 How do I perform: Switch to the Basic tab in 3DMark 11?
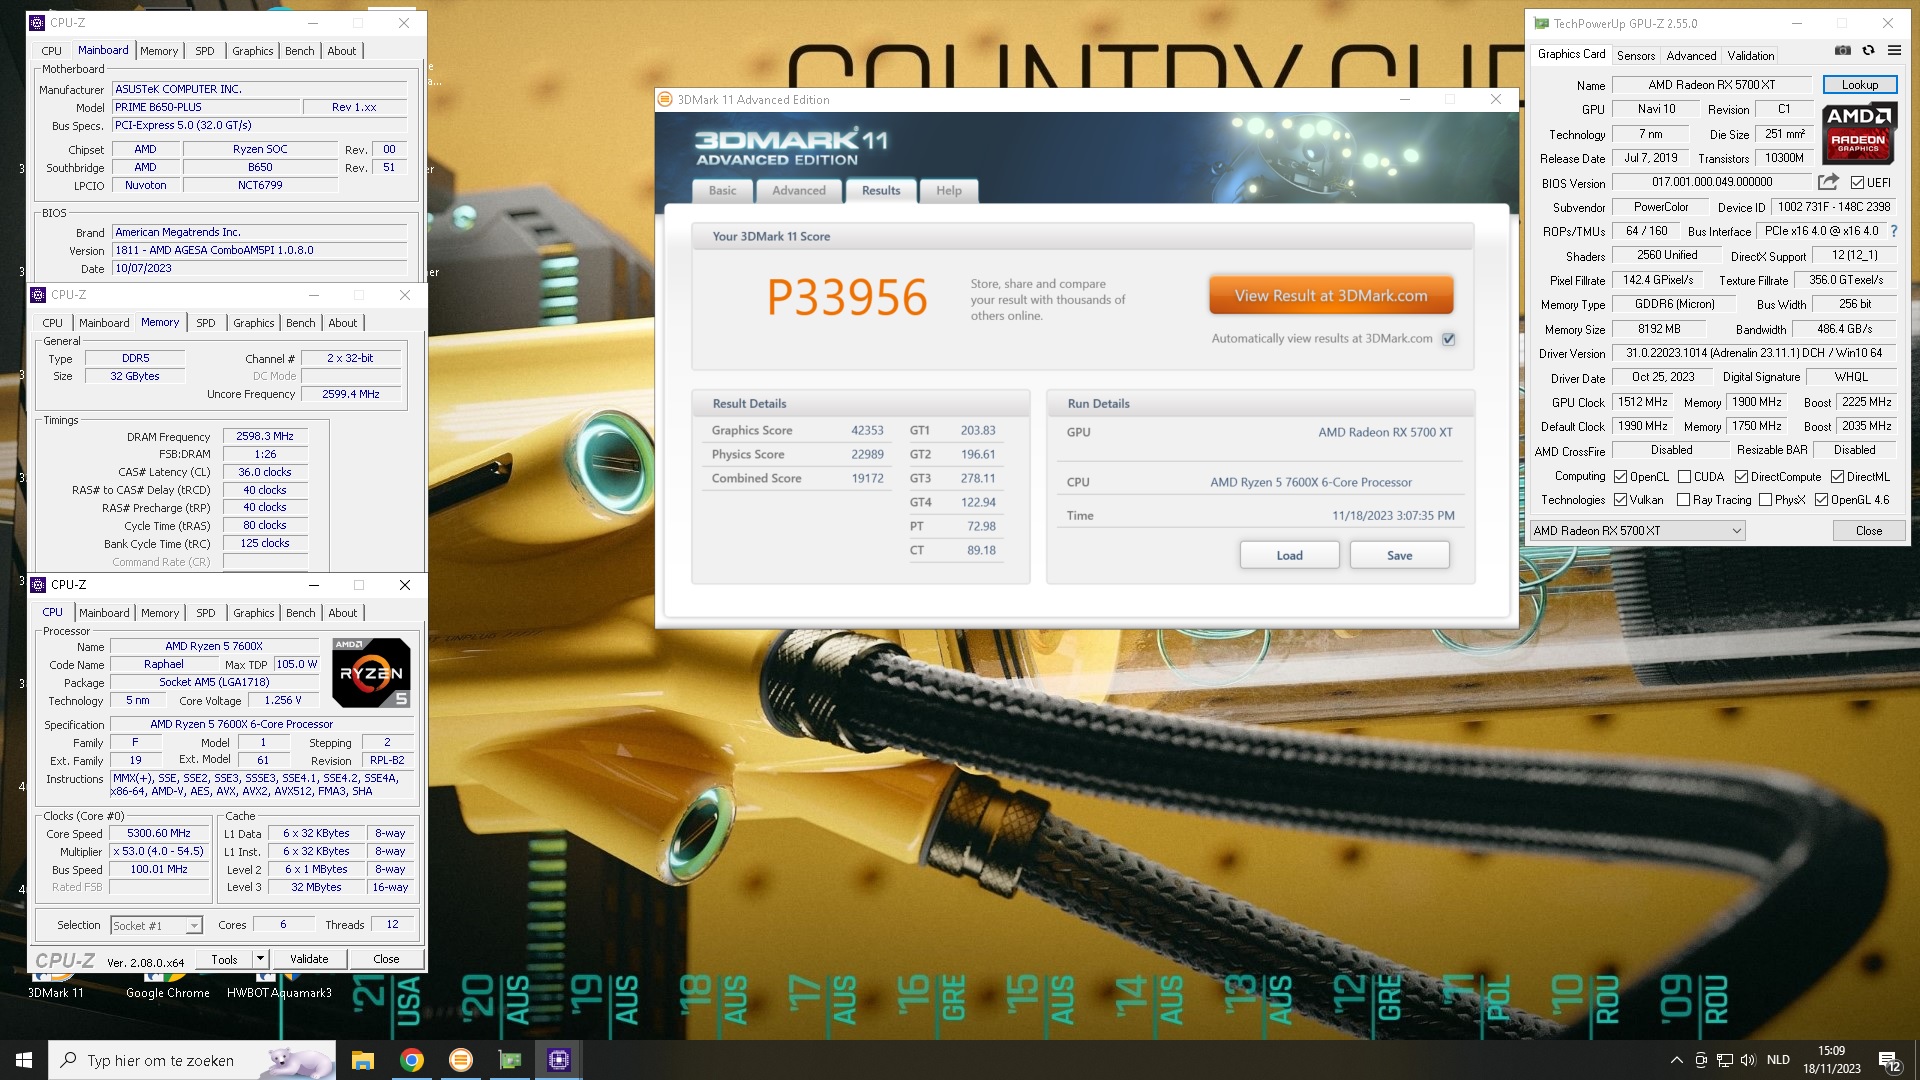point(722,191)
